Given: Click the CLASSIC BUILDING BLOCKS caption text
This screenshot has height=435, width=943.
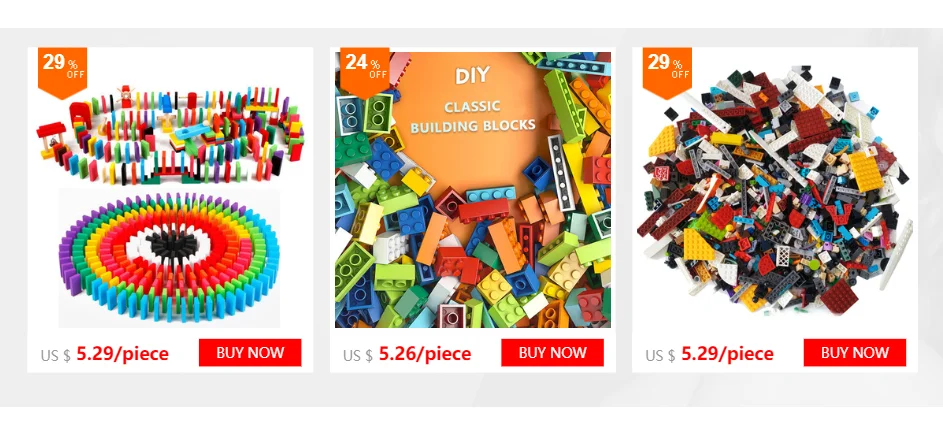Looking at the screenshot, I should click(472, 117).
